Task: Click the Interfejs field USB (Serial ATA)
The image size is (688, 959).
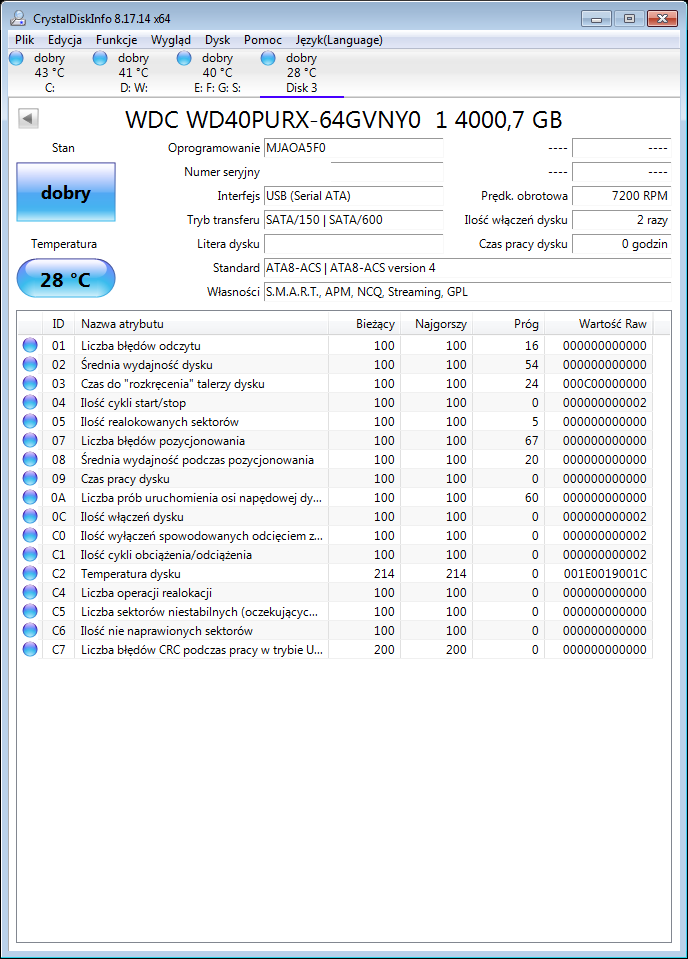Action: click(353, 196)
